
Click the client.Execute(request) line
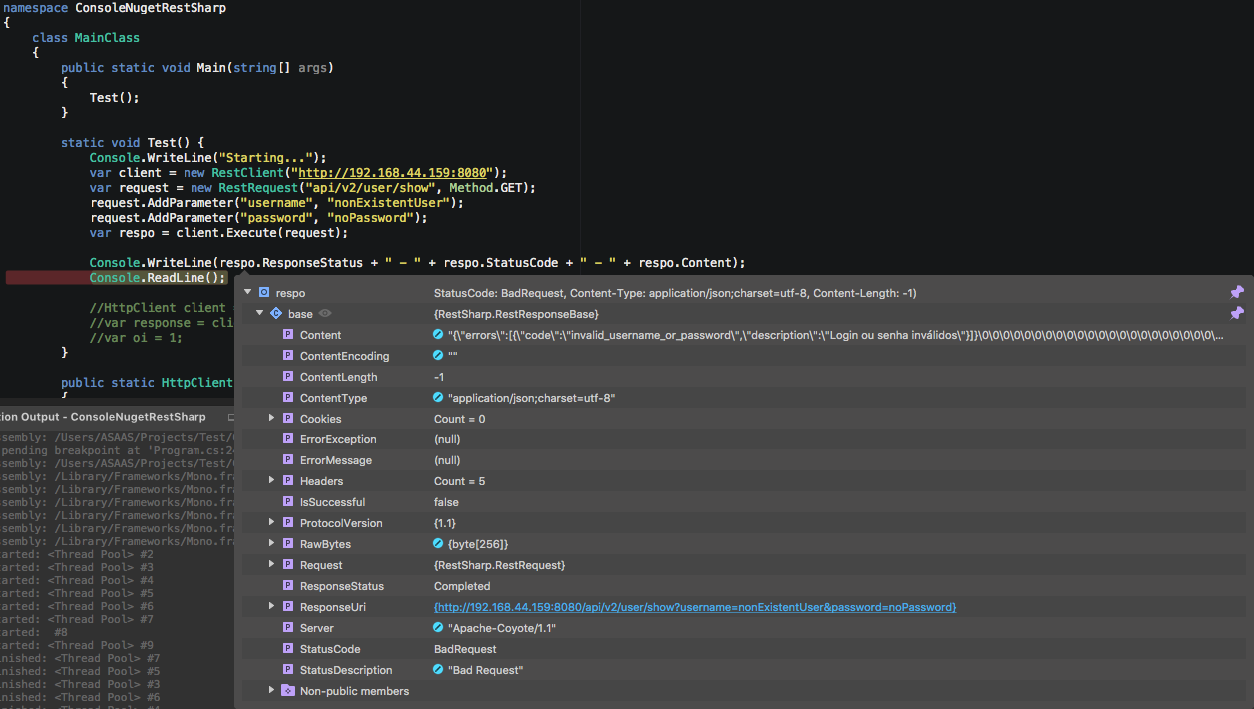[218, 232]
